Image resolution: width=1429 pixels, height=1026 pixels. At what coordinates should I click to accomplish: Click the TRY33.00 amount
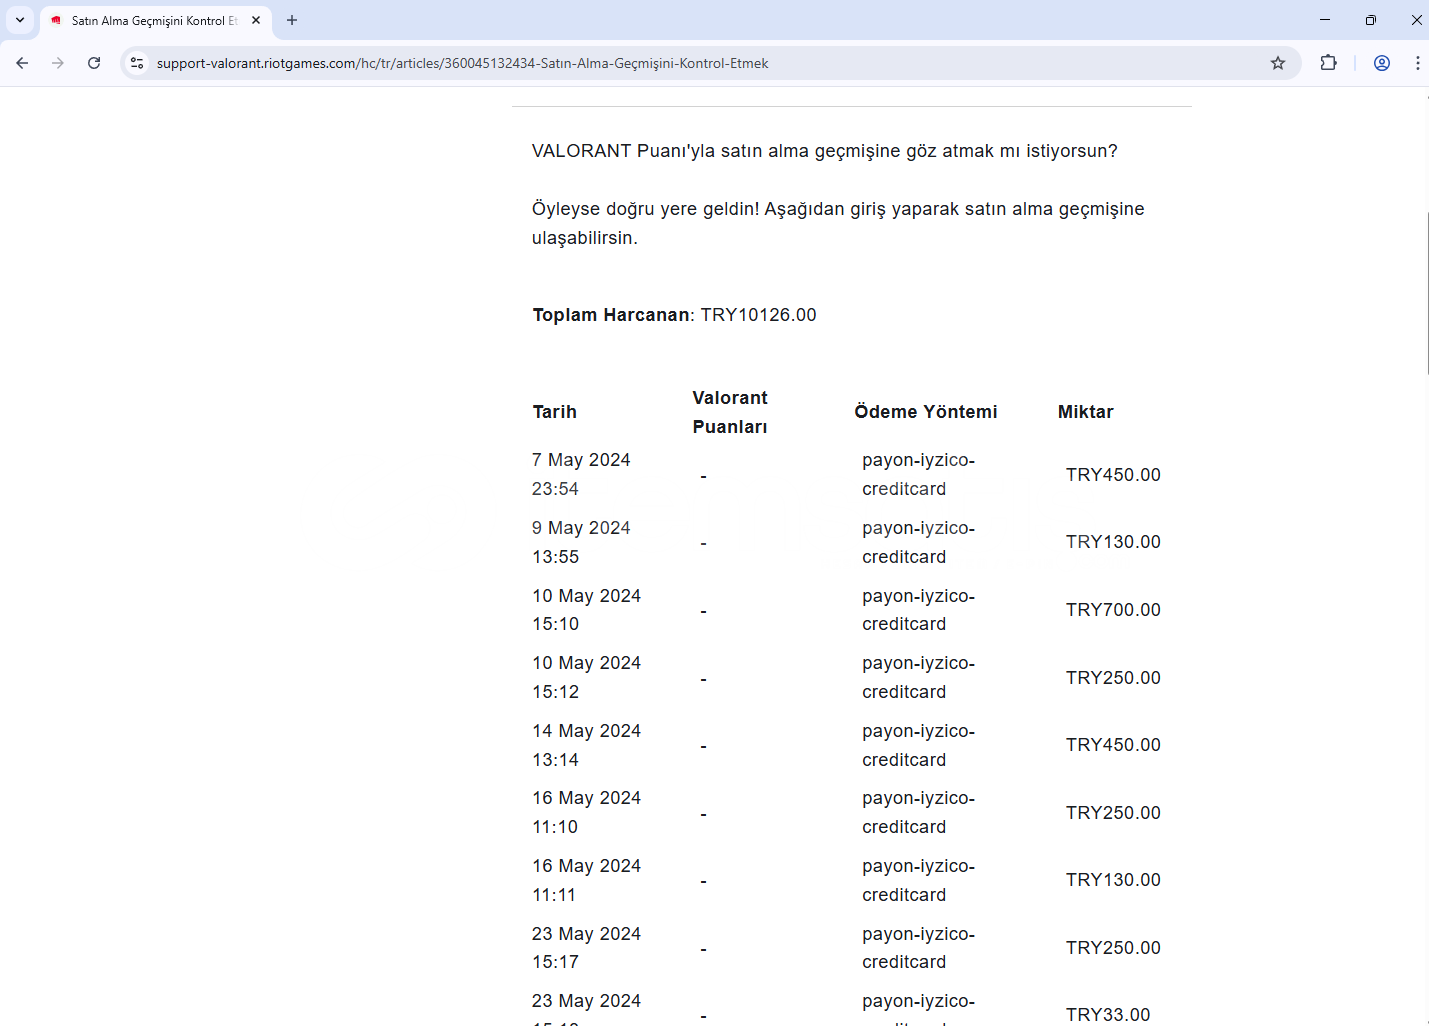click(1108, 1015)
